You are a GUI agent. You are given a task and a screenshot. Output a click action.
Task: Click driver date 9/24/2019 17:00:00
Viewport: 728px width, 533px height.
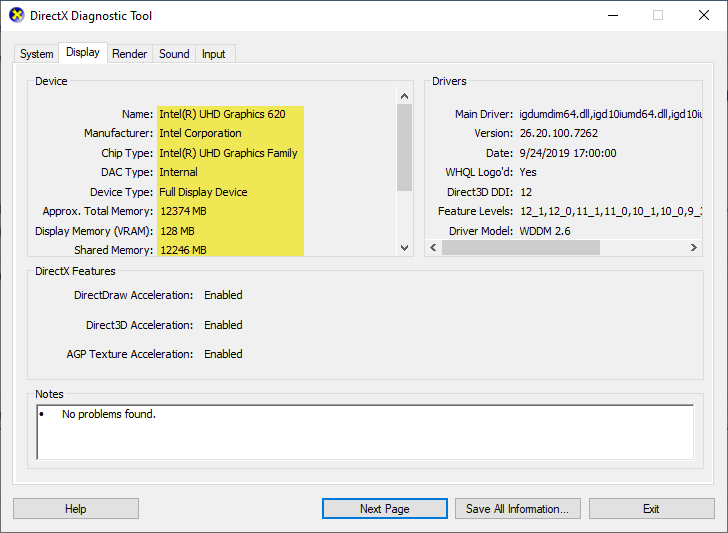(x=568, y=153)
